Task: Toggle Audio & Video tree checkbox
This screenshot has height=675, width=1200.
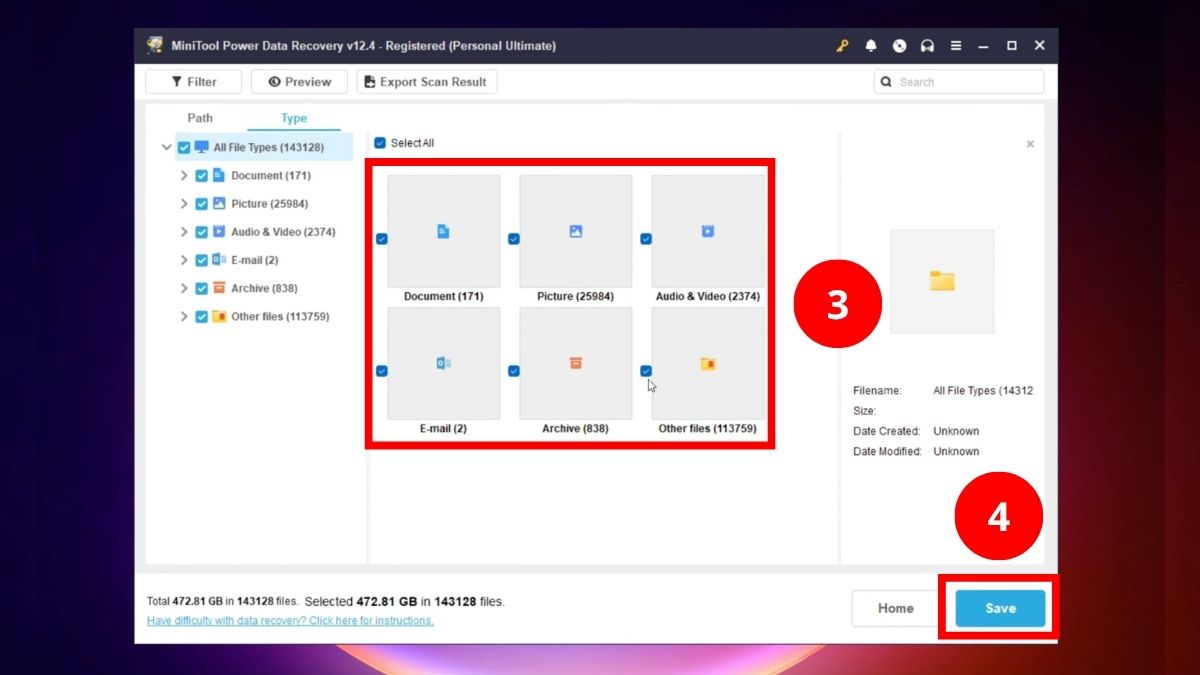Action: (x=202, y=231)
